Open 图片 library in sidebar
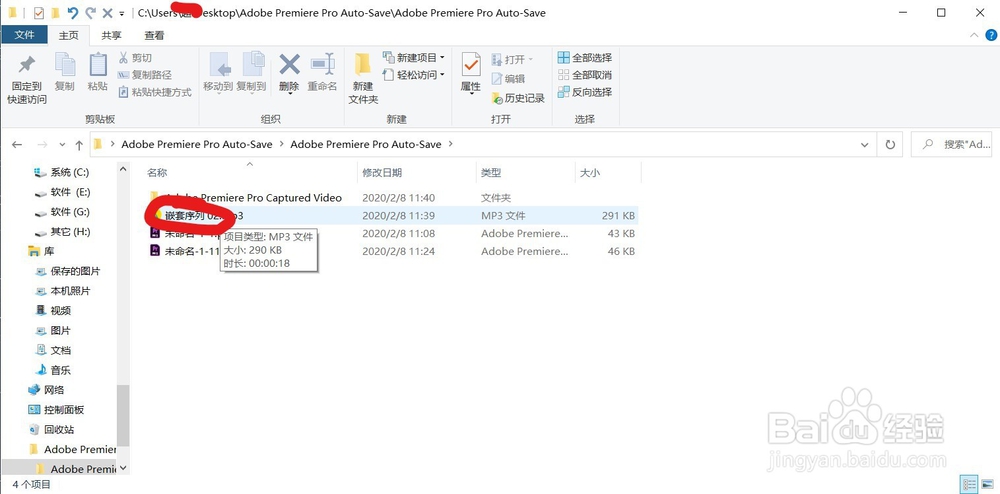The width and height of the screenshot is (1000, 494). (52, 330)
